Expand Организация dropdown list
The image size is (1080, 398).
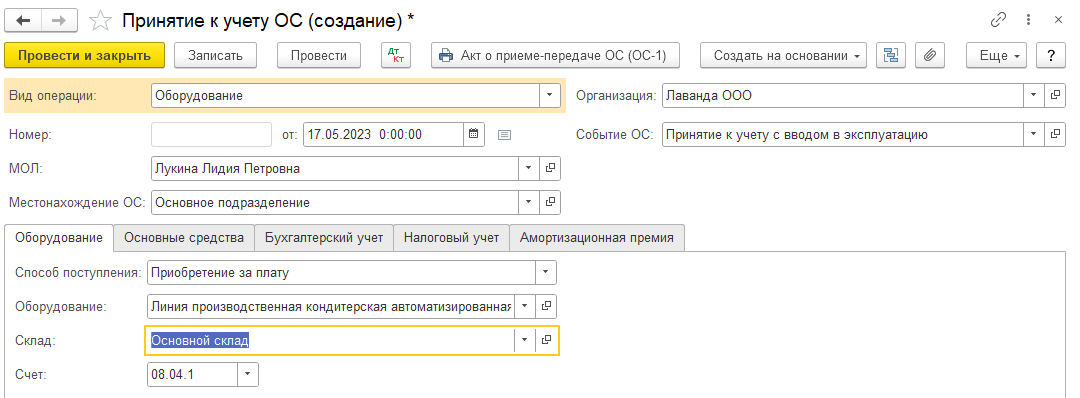pos(1033,96)
